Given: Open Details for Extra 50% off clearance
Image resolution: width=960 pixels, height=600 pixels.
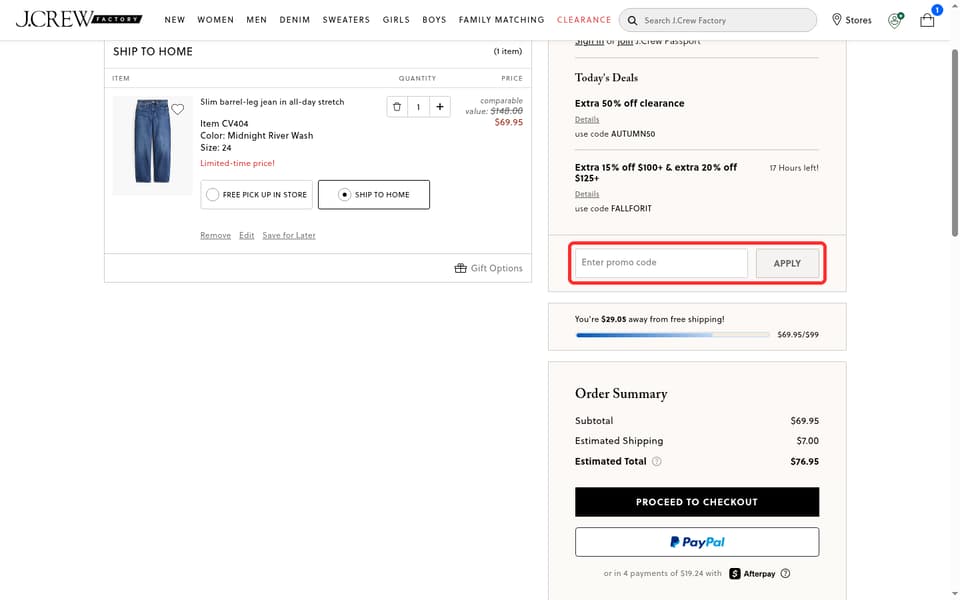Looking at the screenshot, I should coord(587,119).
